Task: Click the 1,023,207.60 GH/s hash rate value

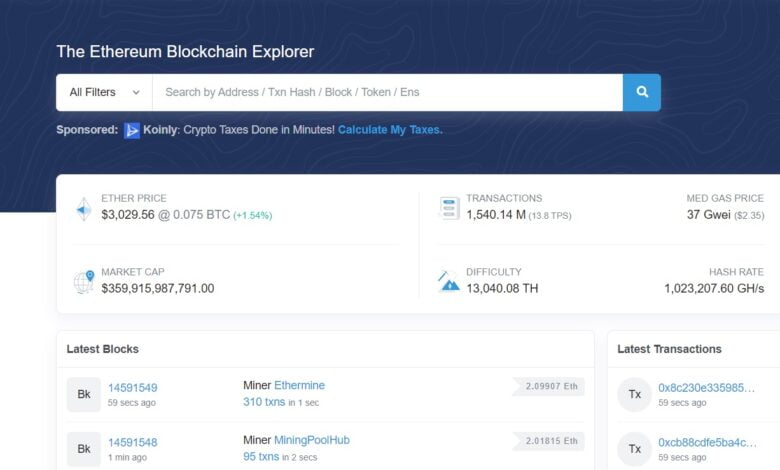Action: coord(714,288)
